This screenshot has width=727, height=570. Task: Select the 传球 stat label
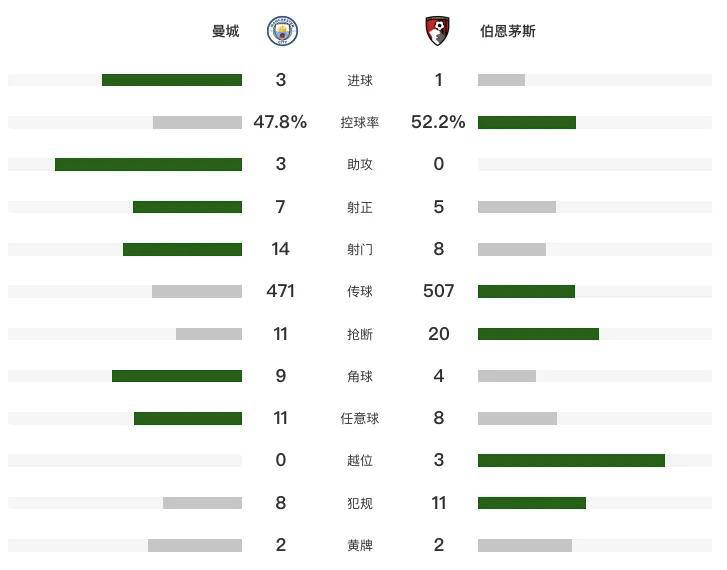[x=360, y=291]
